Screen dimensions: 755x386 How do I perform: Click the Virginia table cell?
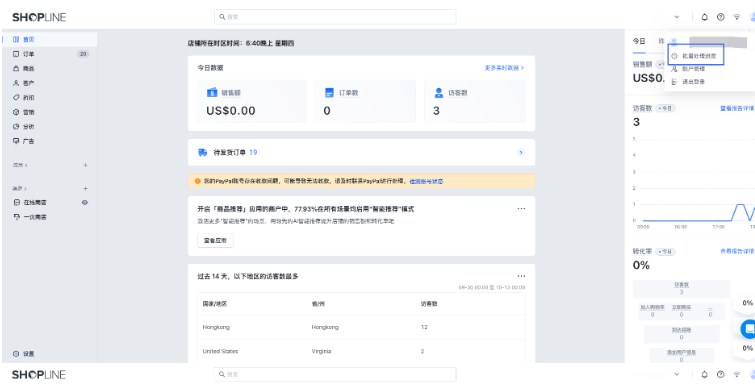[x=322, y=351]
